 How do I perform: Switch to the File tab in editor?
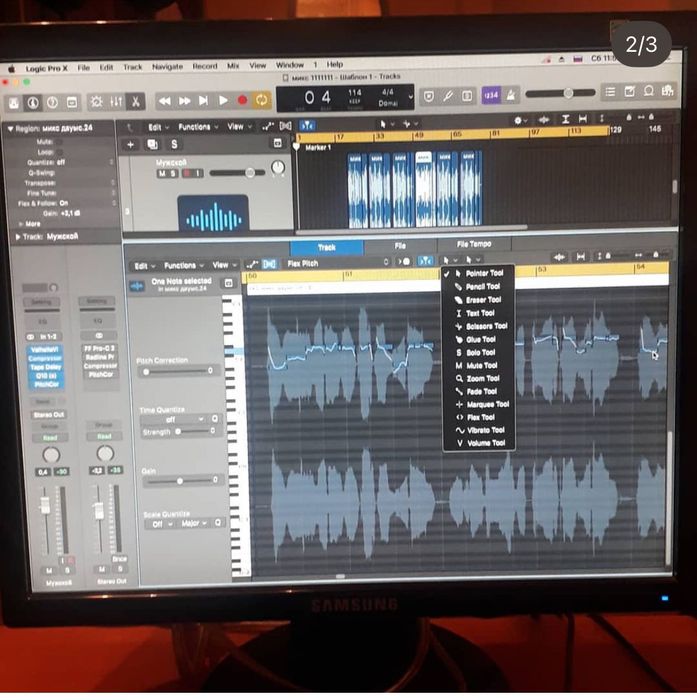[400, 246]
